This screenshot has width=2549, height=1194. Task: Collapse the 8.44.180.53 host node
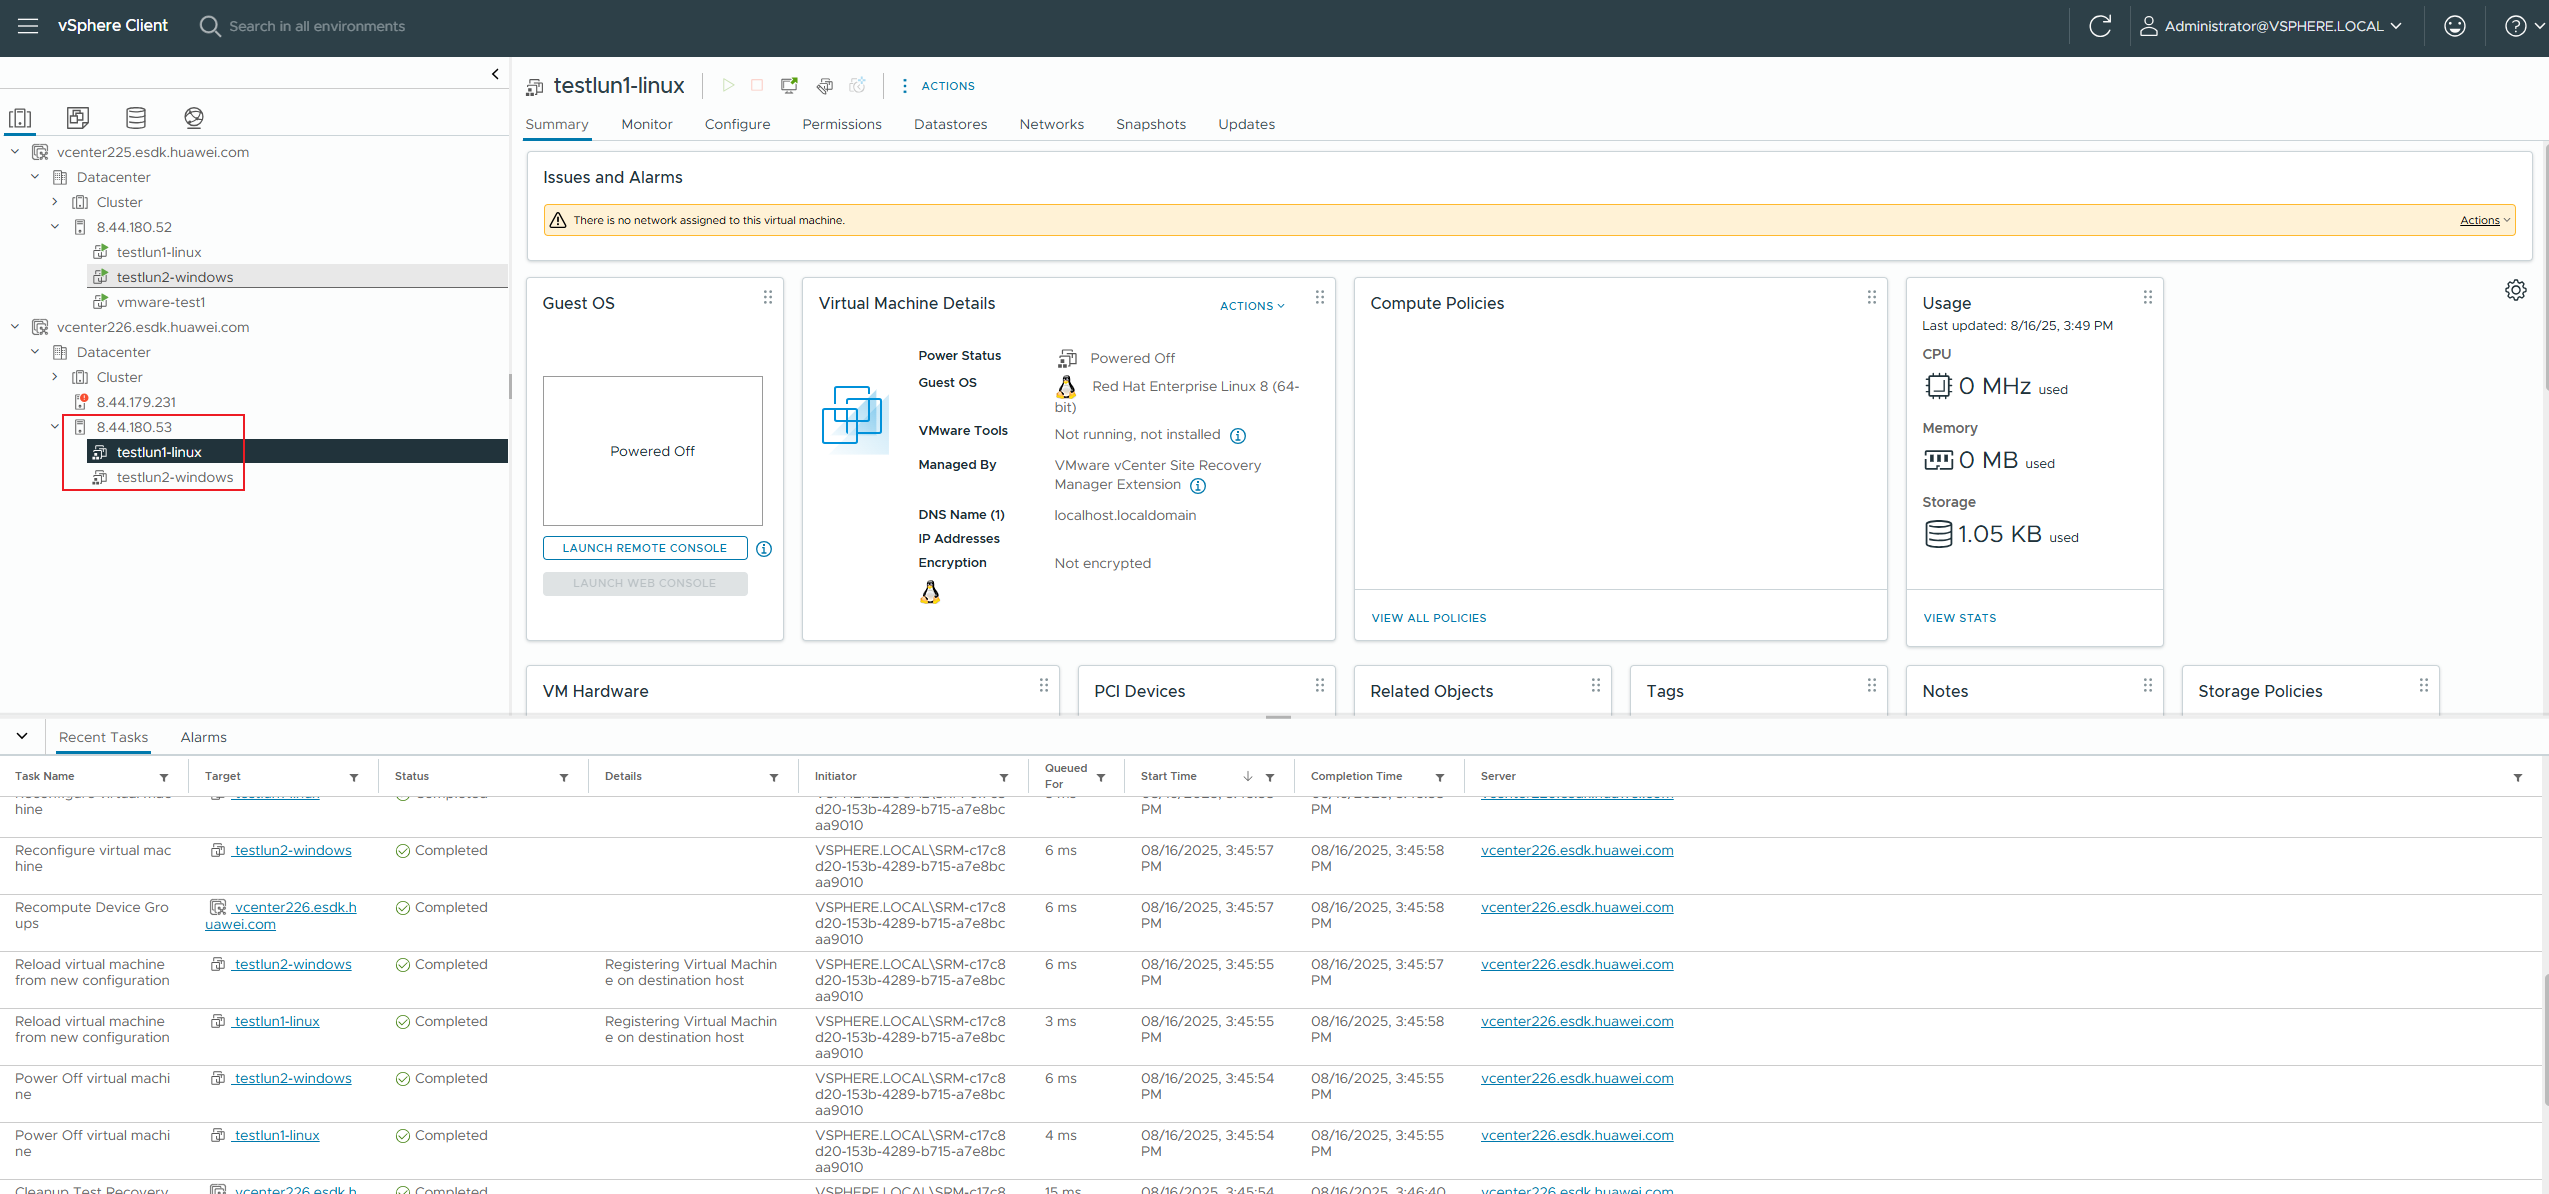[55, 427]
